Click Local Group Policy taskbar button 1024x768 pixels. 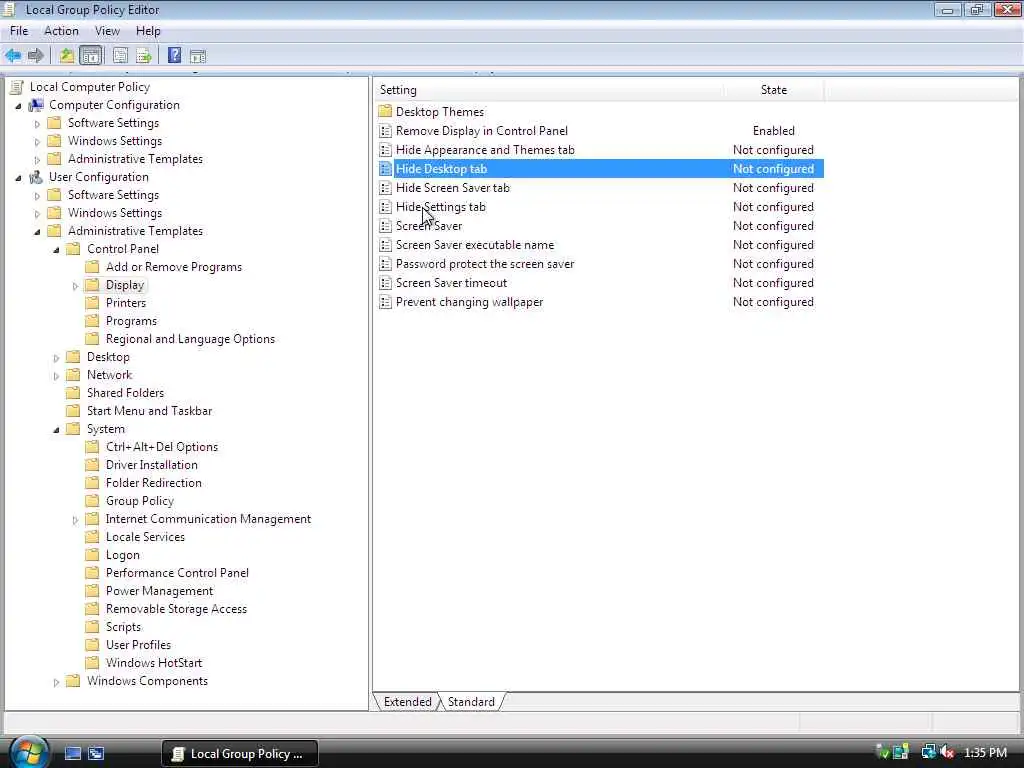point(240,754)
